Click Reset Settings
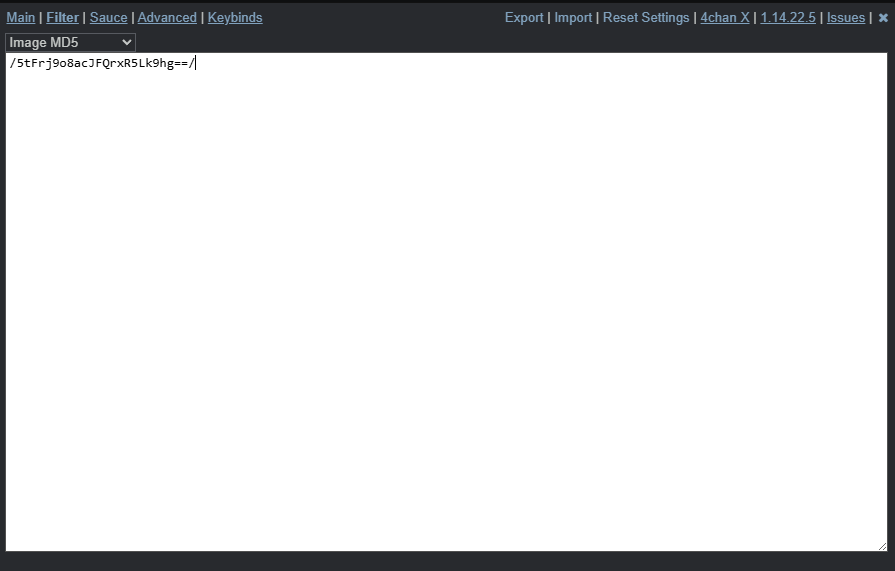 (646, 18)
